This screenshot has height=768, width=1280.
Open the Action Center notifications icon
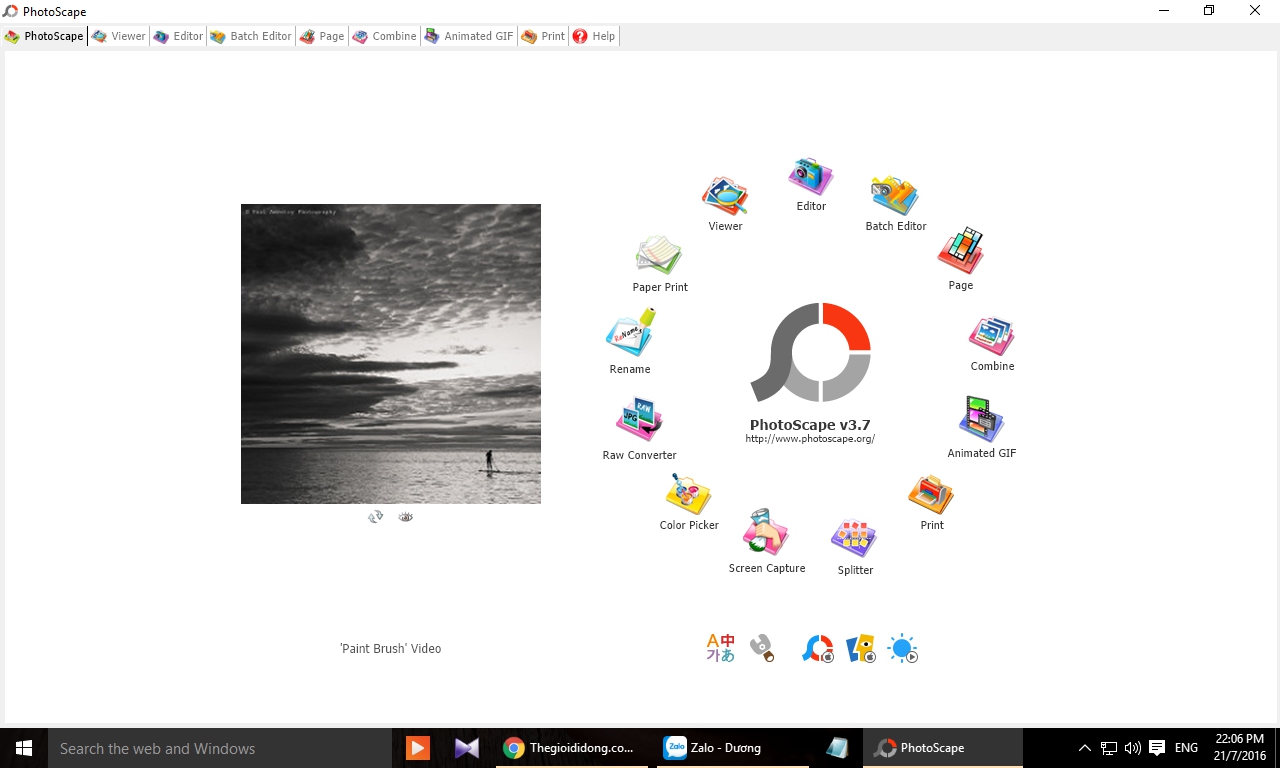(x=1157, y=748)
